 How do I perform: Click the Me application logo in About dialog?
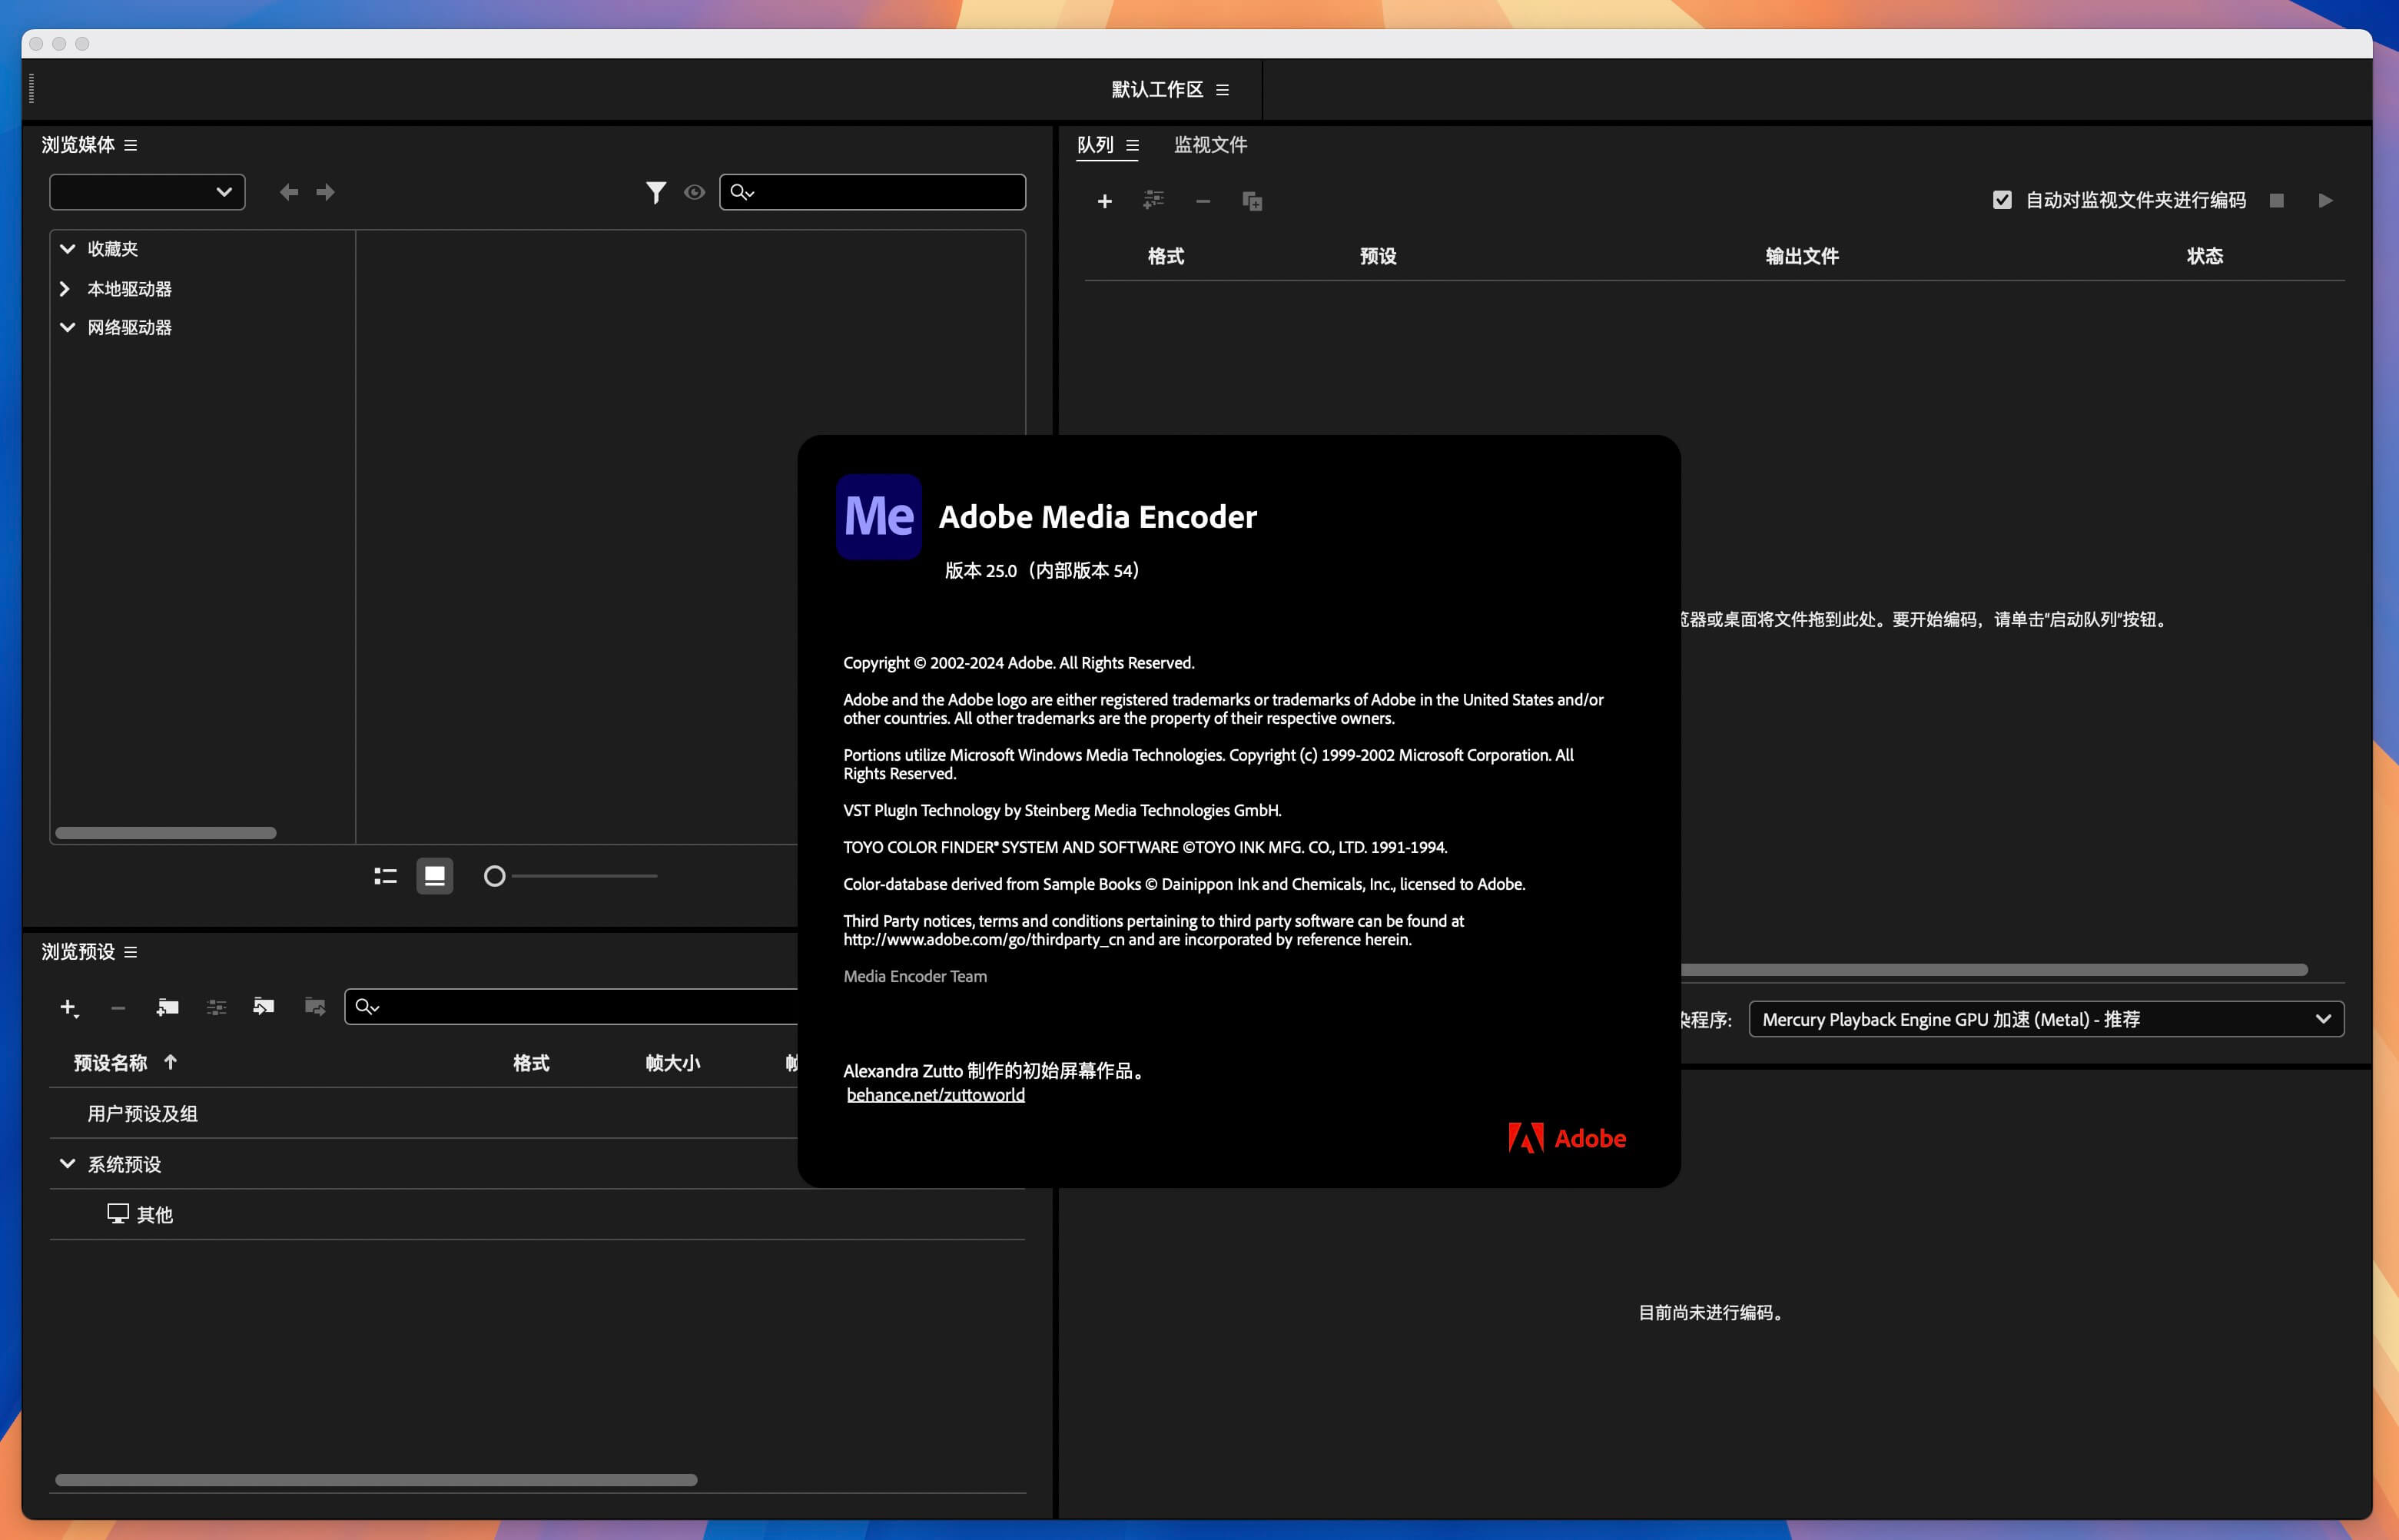point(878,516)
